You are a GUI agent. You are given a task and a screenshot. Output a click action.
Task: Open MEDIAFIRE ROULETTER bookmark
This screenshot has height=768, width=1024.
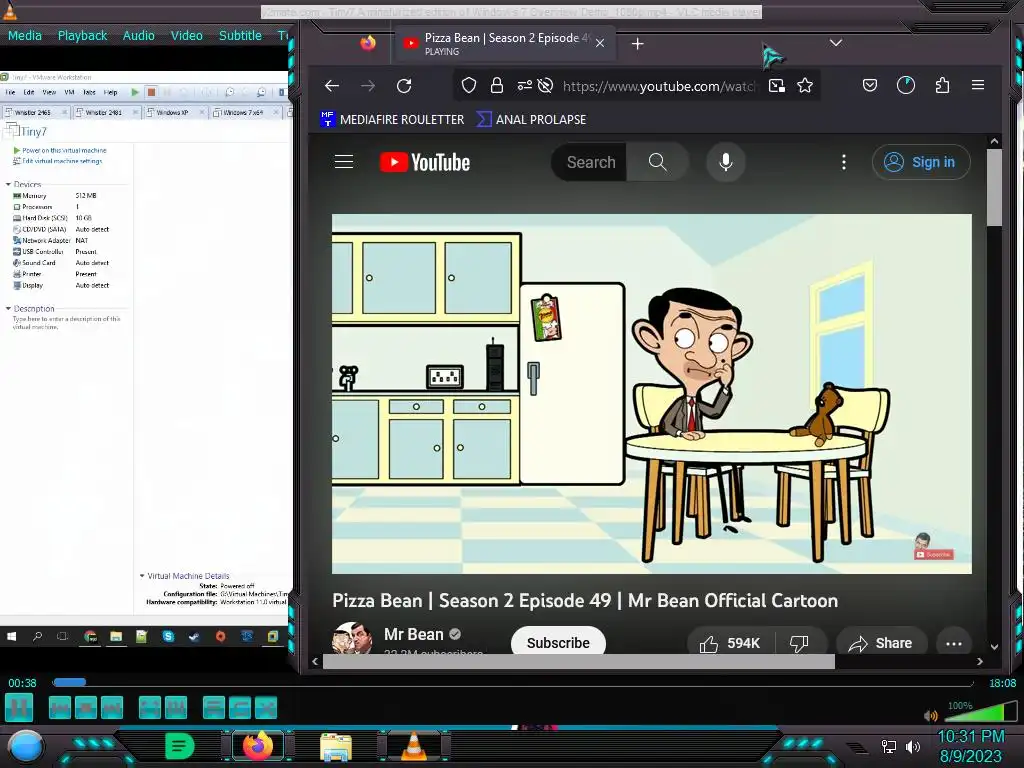tap(392, 120)
